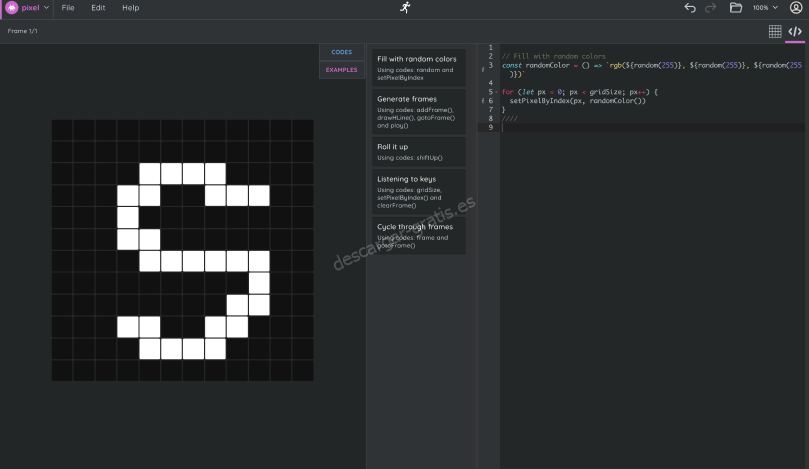Toggle the grid view icon
The image size is (809, 469).
click(x=775, y=31)
